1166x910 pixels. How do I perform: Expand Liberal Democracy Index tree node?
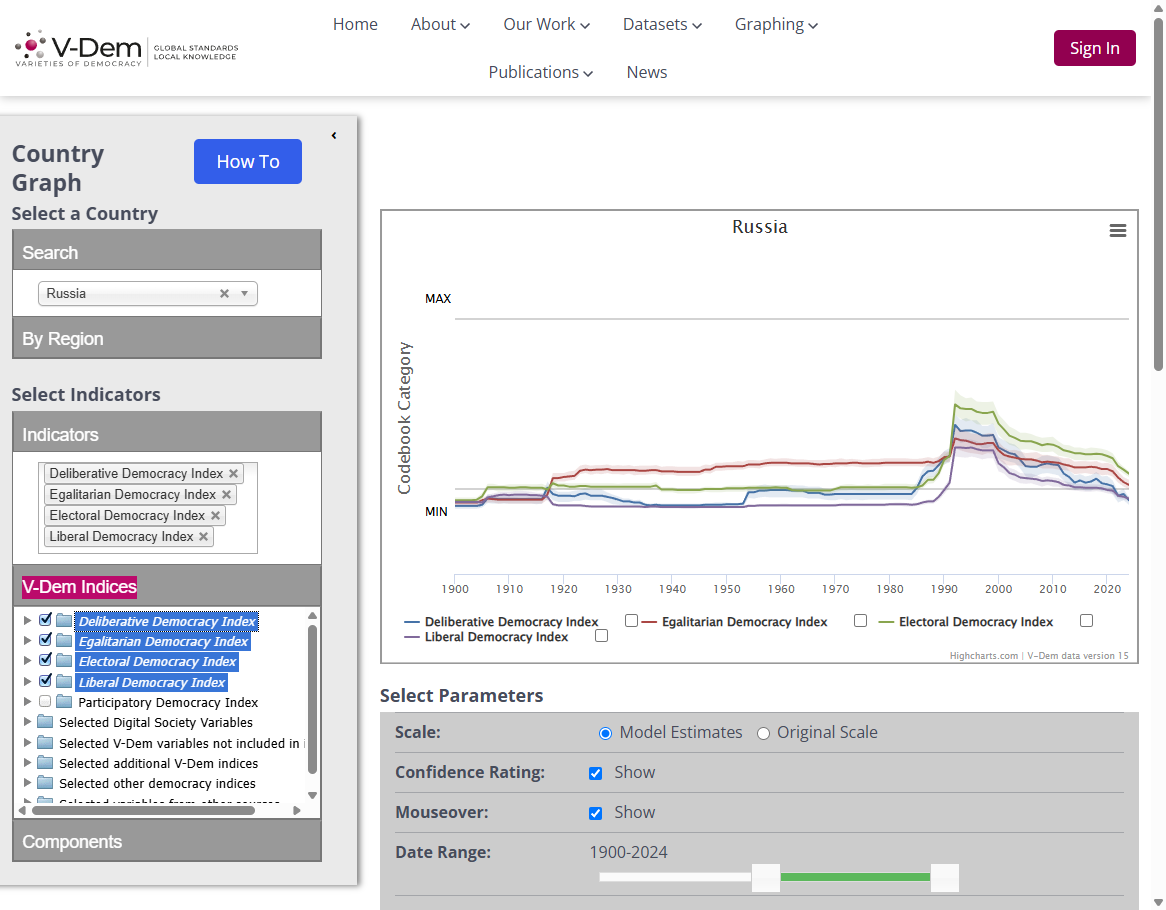28,681
